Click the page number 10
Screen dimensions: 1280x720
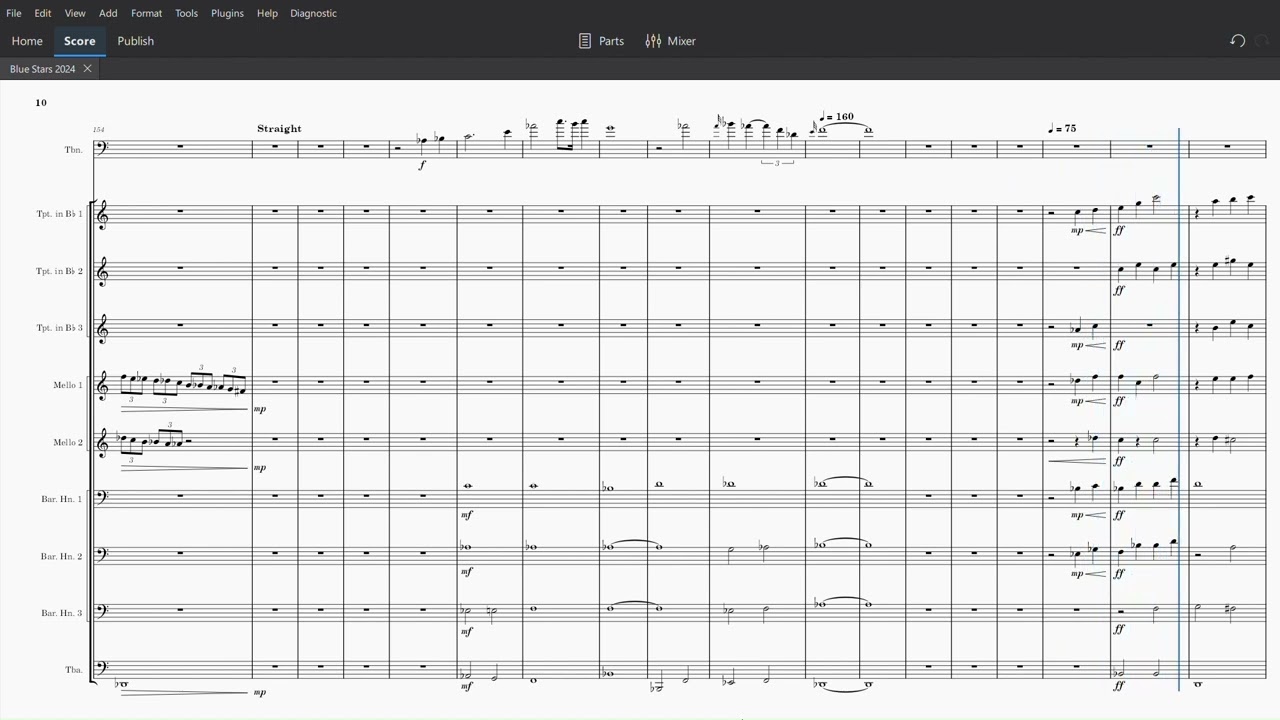[x=41, y=103]
